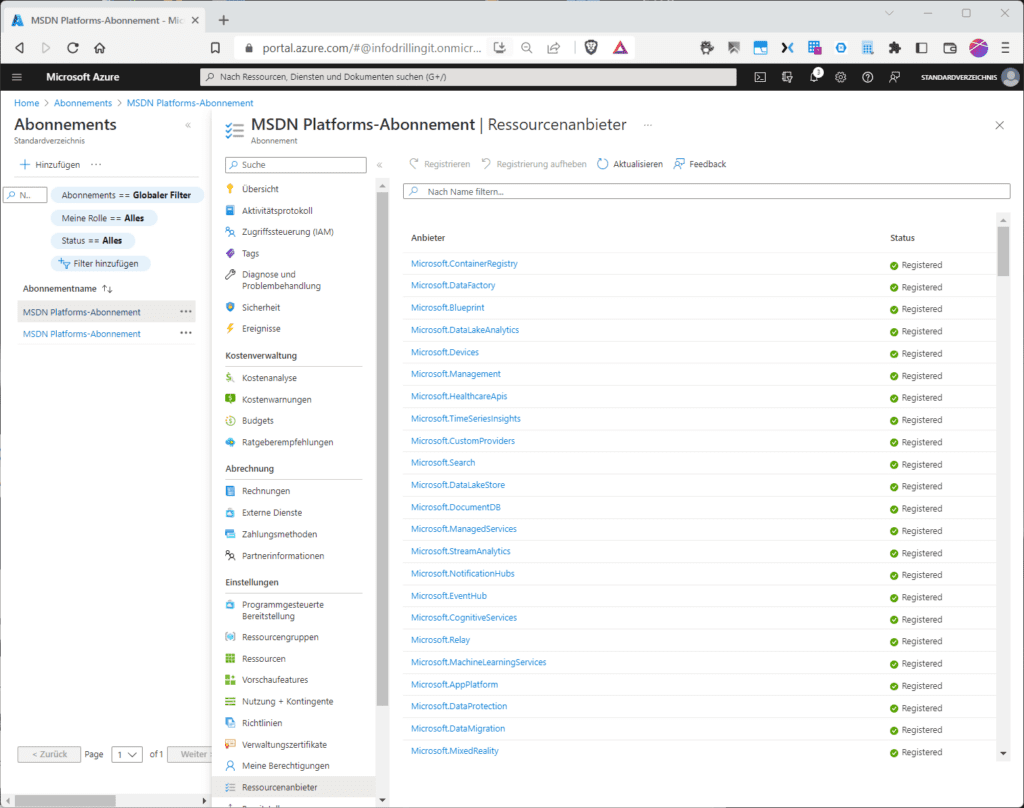Click the Brave shields icon
Screen dimensions: 1024x808
[591, 48]
